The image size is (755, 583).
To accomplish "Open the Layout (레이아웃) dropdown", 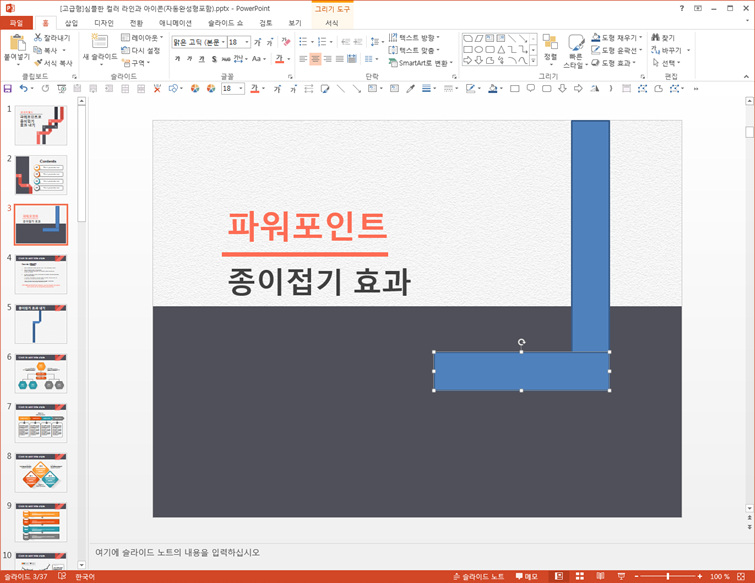I will pyautogui.click(x=142, y=38).
